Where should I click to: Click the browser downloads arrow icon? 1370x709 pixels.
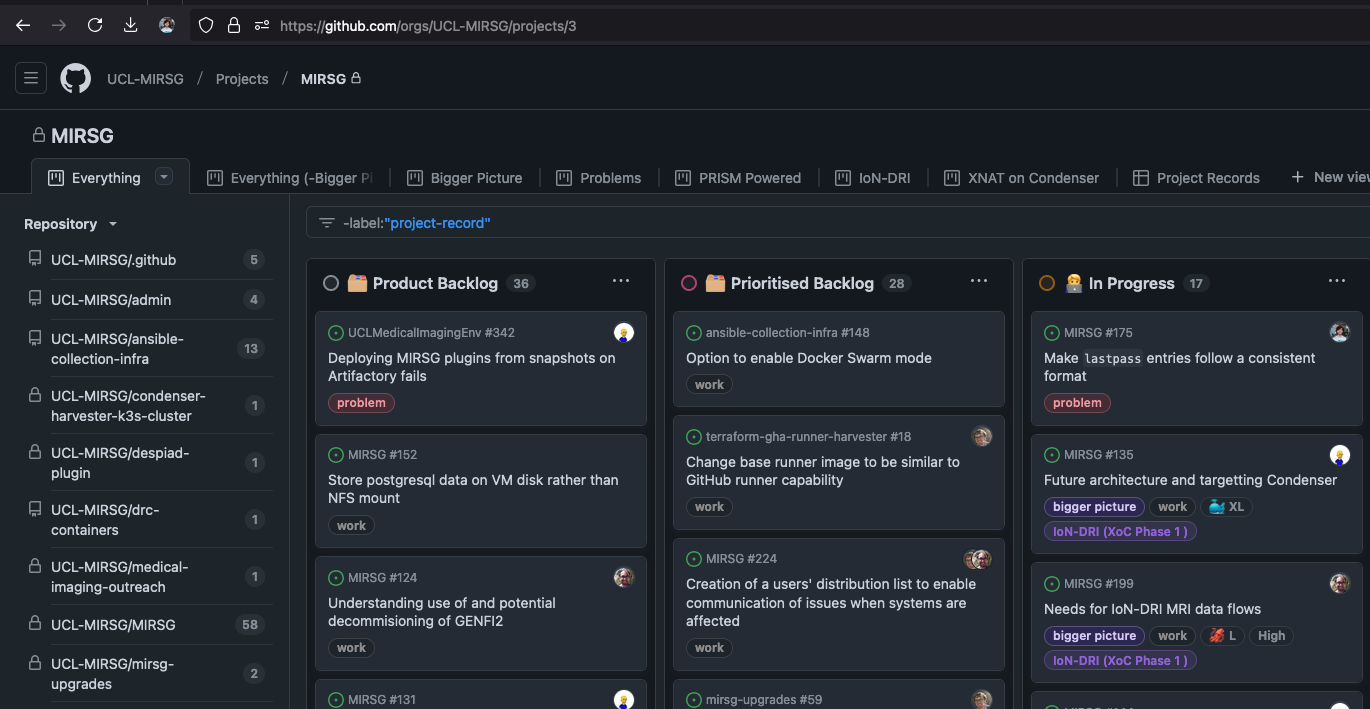(x=130, y=25)
